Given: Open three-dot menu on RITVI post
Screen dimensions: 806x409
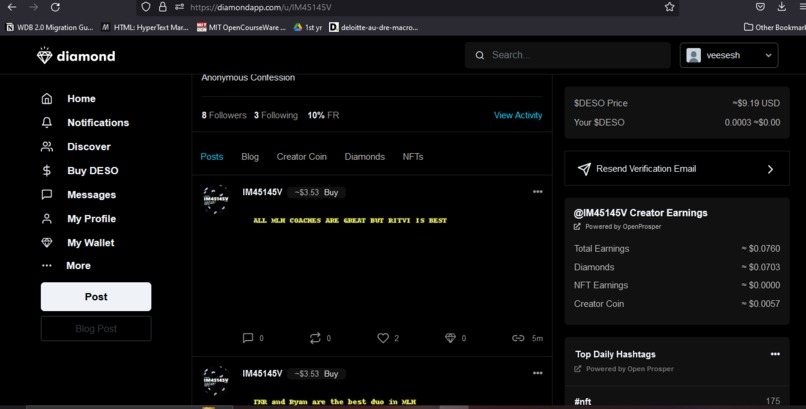Looking at the screenshot, I should pos(538,192).
